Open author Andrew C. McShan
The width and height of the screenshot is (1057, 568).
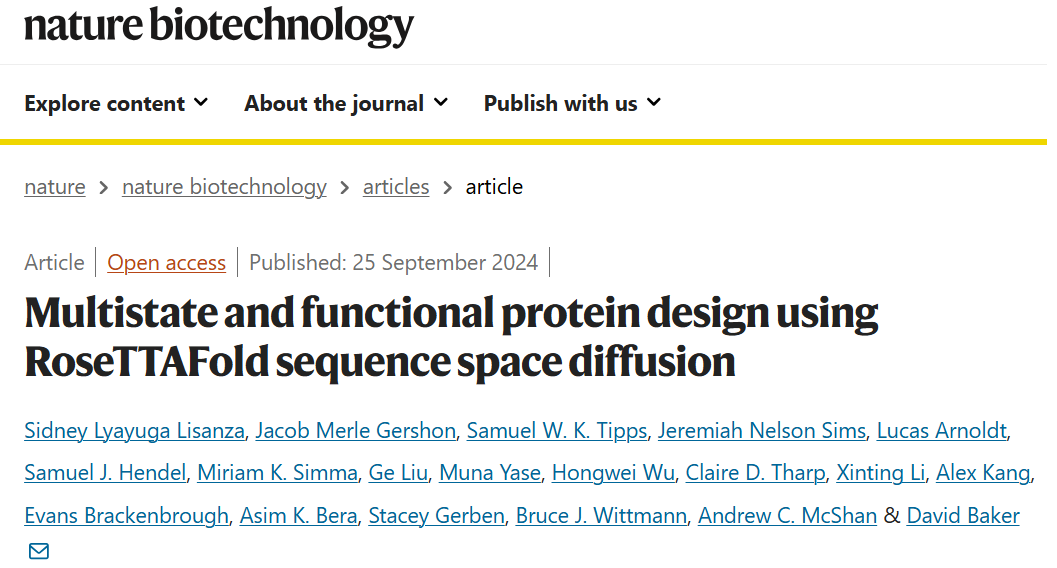click(x=787, y=516)
